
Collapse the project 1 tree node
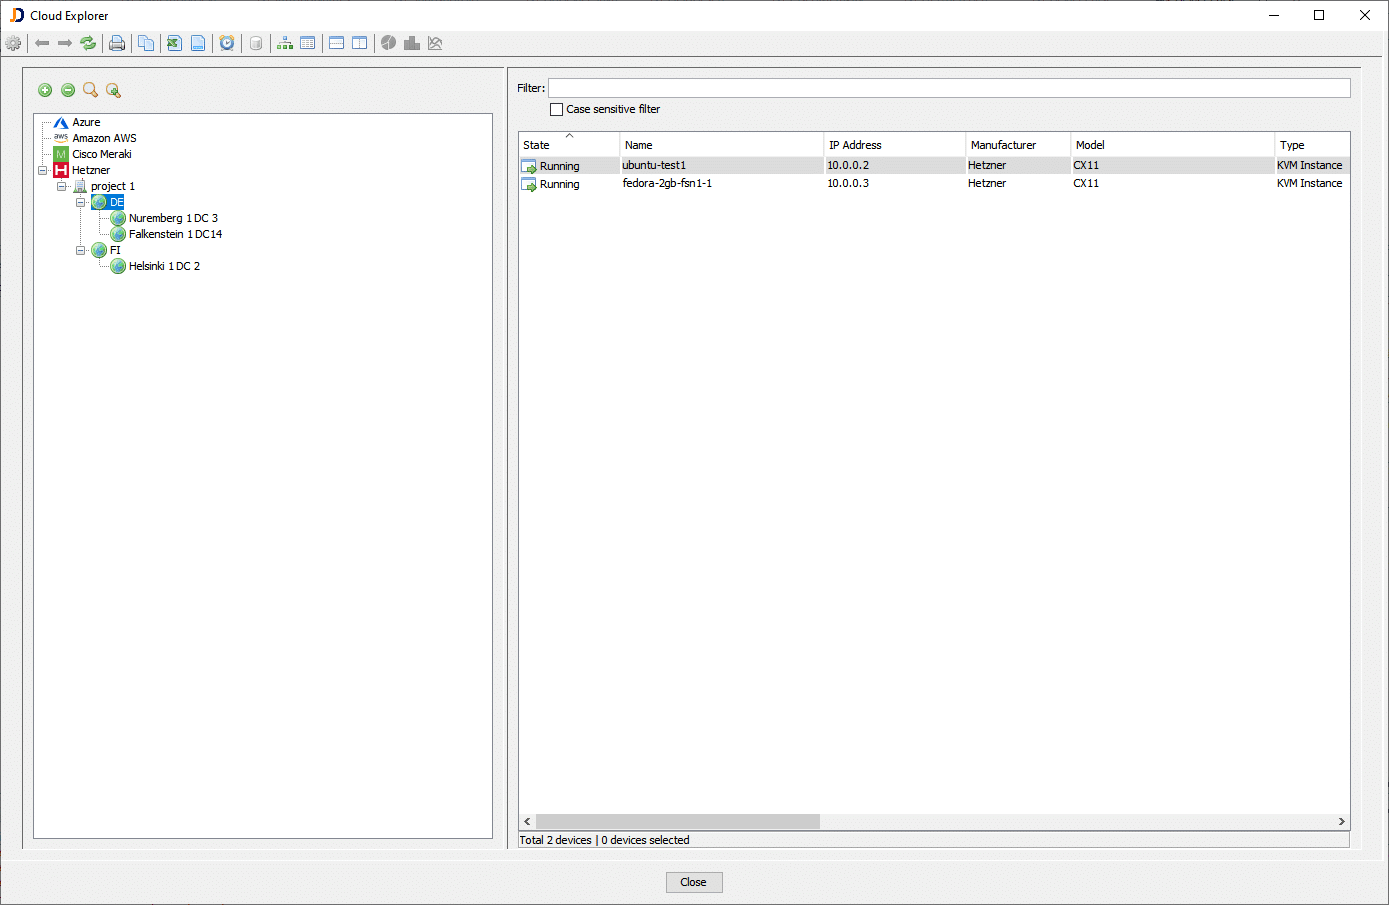(62, 186)
